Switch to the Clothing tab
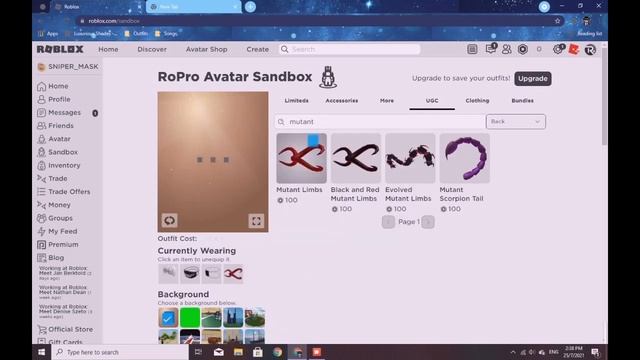640x360 pixels. coord(477,100)
